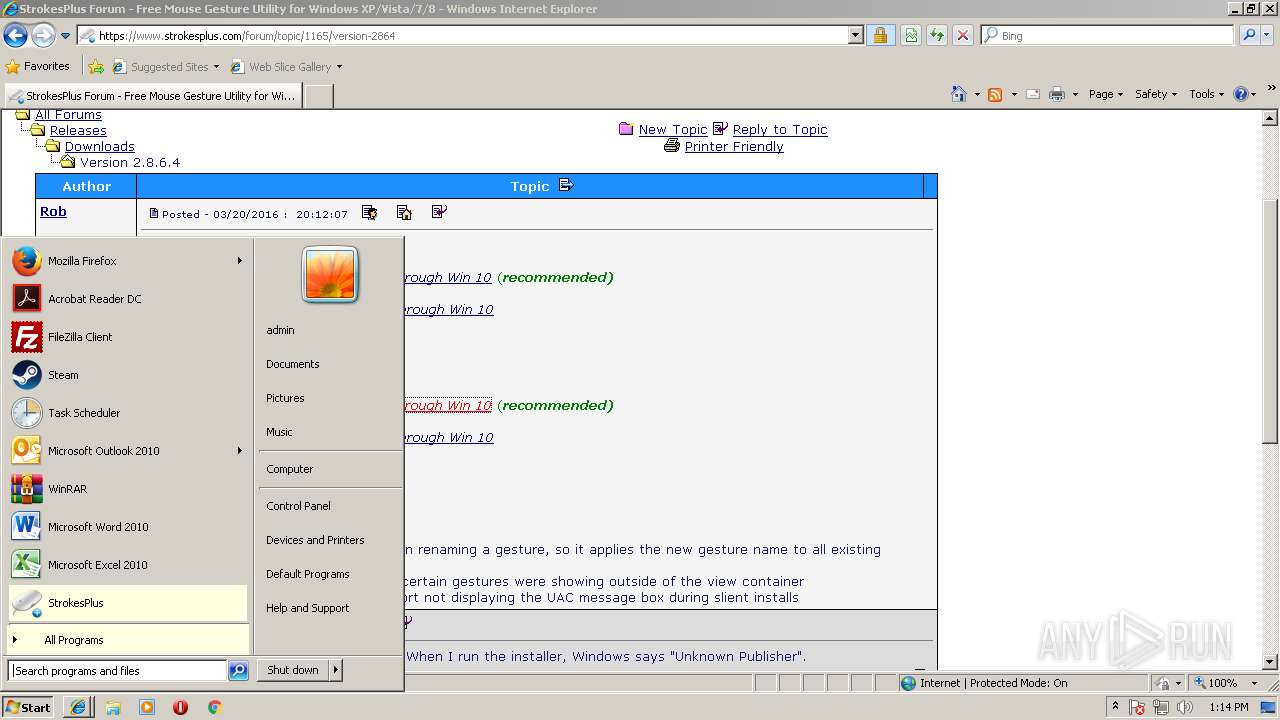Image resolution: width=1280 pixels, height=720 pixels.
Task: Open Default Programs
Action: click(x=308, y=574)
